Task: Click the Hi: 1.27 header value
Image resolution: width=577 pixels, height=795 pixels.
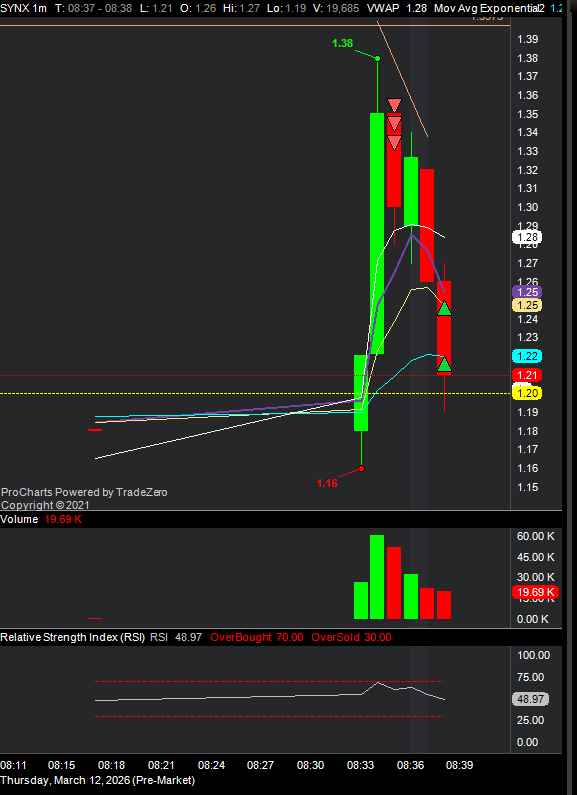Action: point(241,8)
